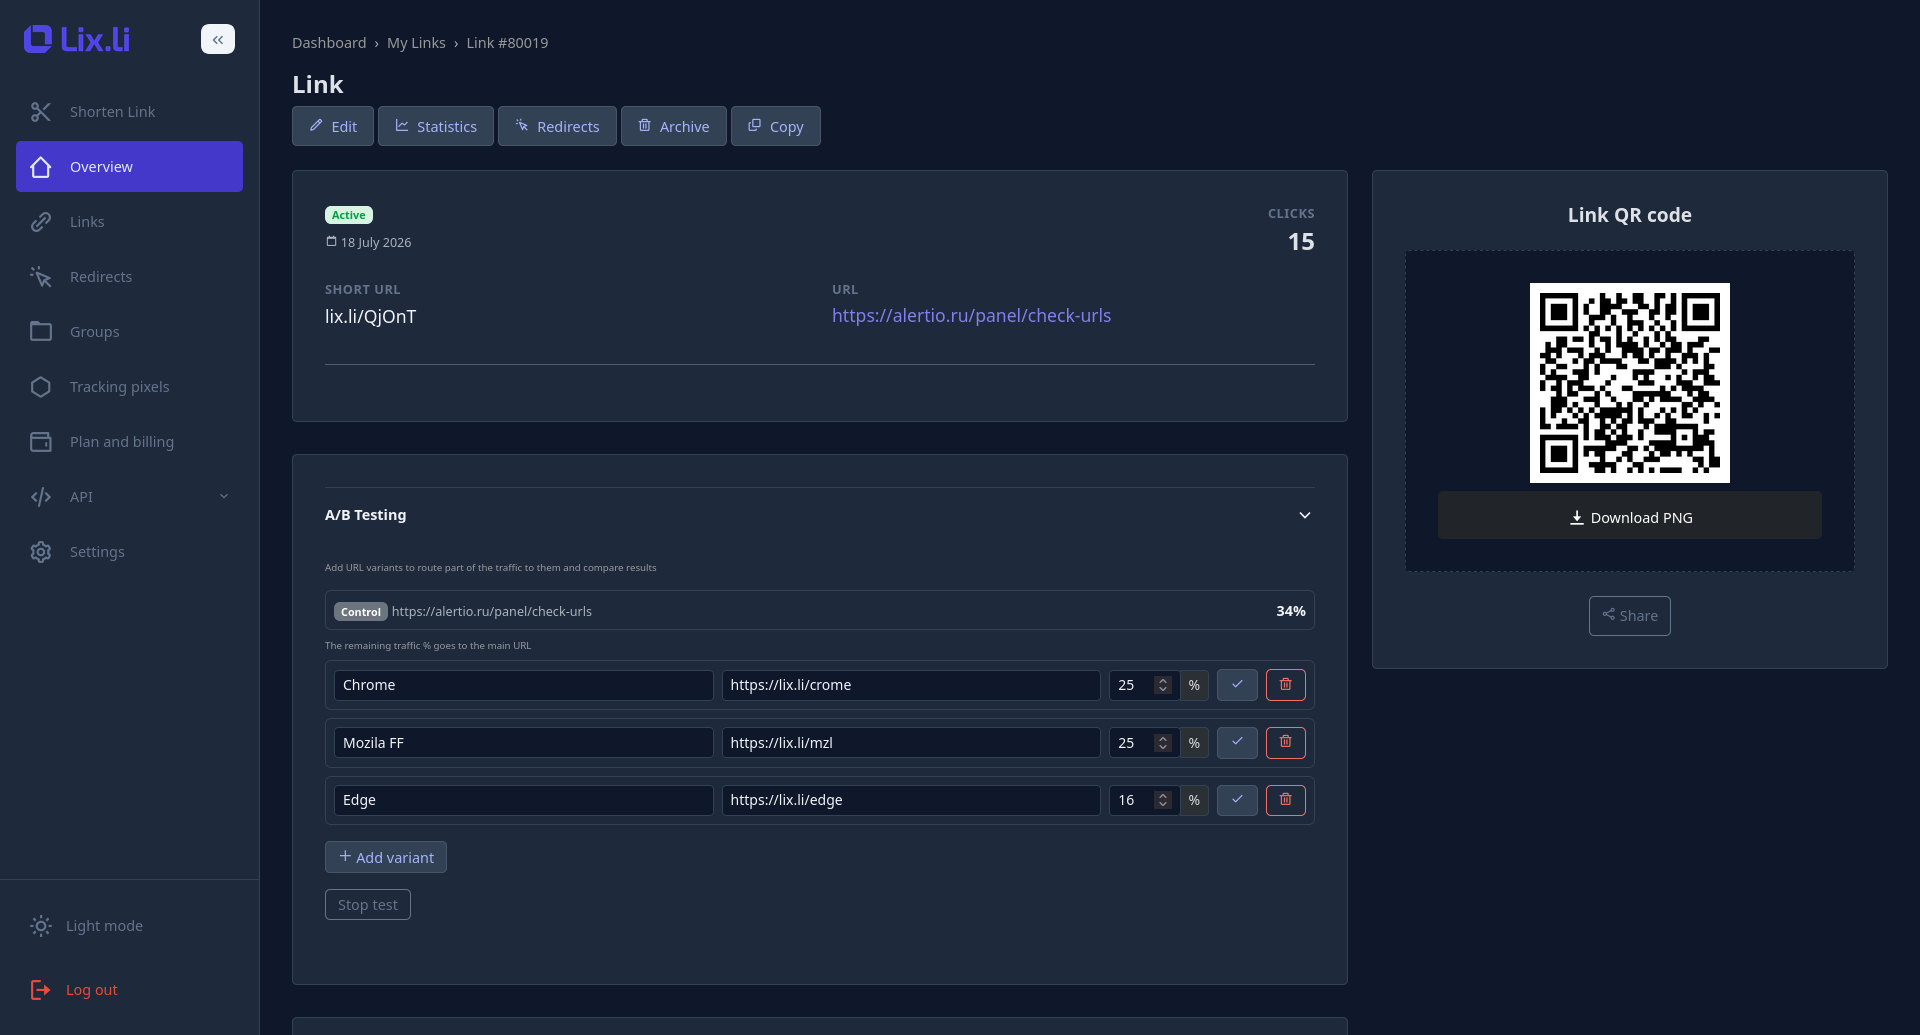Open Tracking pixels page
Image resolution: width=1920 pixels, height=1035 pixels.
129,387
